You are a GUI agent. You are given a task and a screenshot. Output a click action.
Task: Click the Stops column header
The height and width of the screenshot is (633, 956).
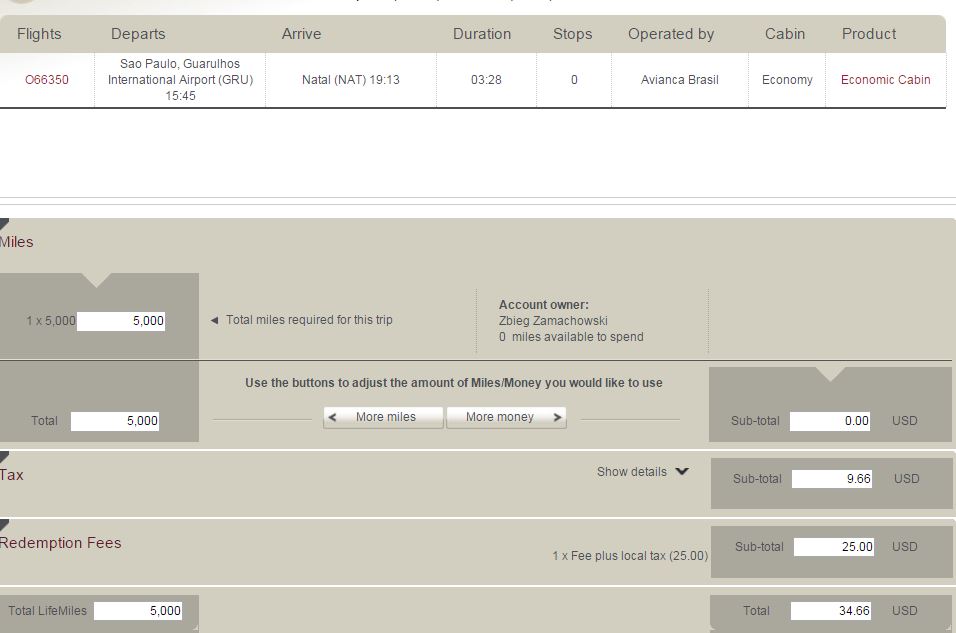click(573, 34)
